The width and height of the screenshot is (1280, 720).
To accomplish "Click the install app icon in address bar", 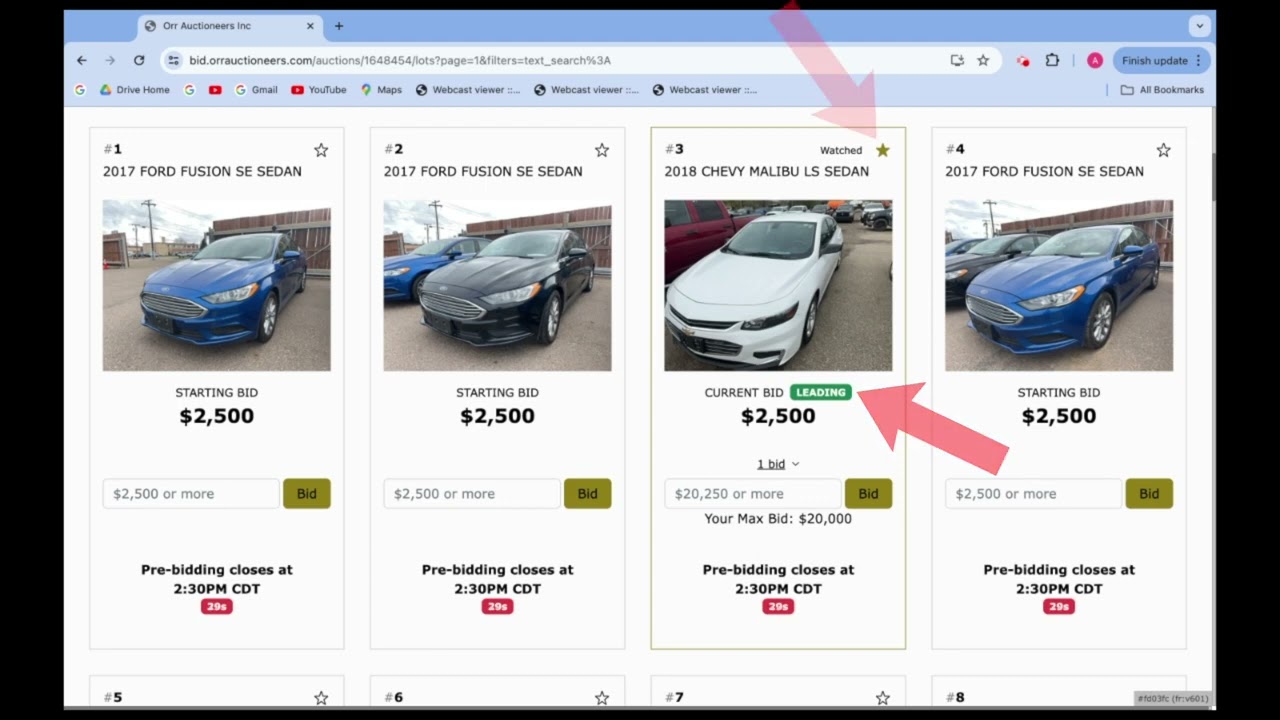I will point(957,60).
